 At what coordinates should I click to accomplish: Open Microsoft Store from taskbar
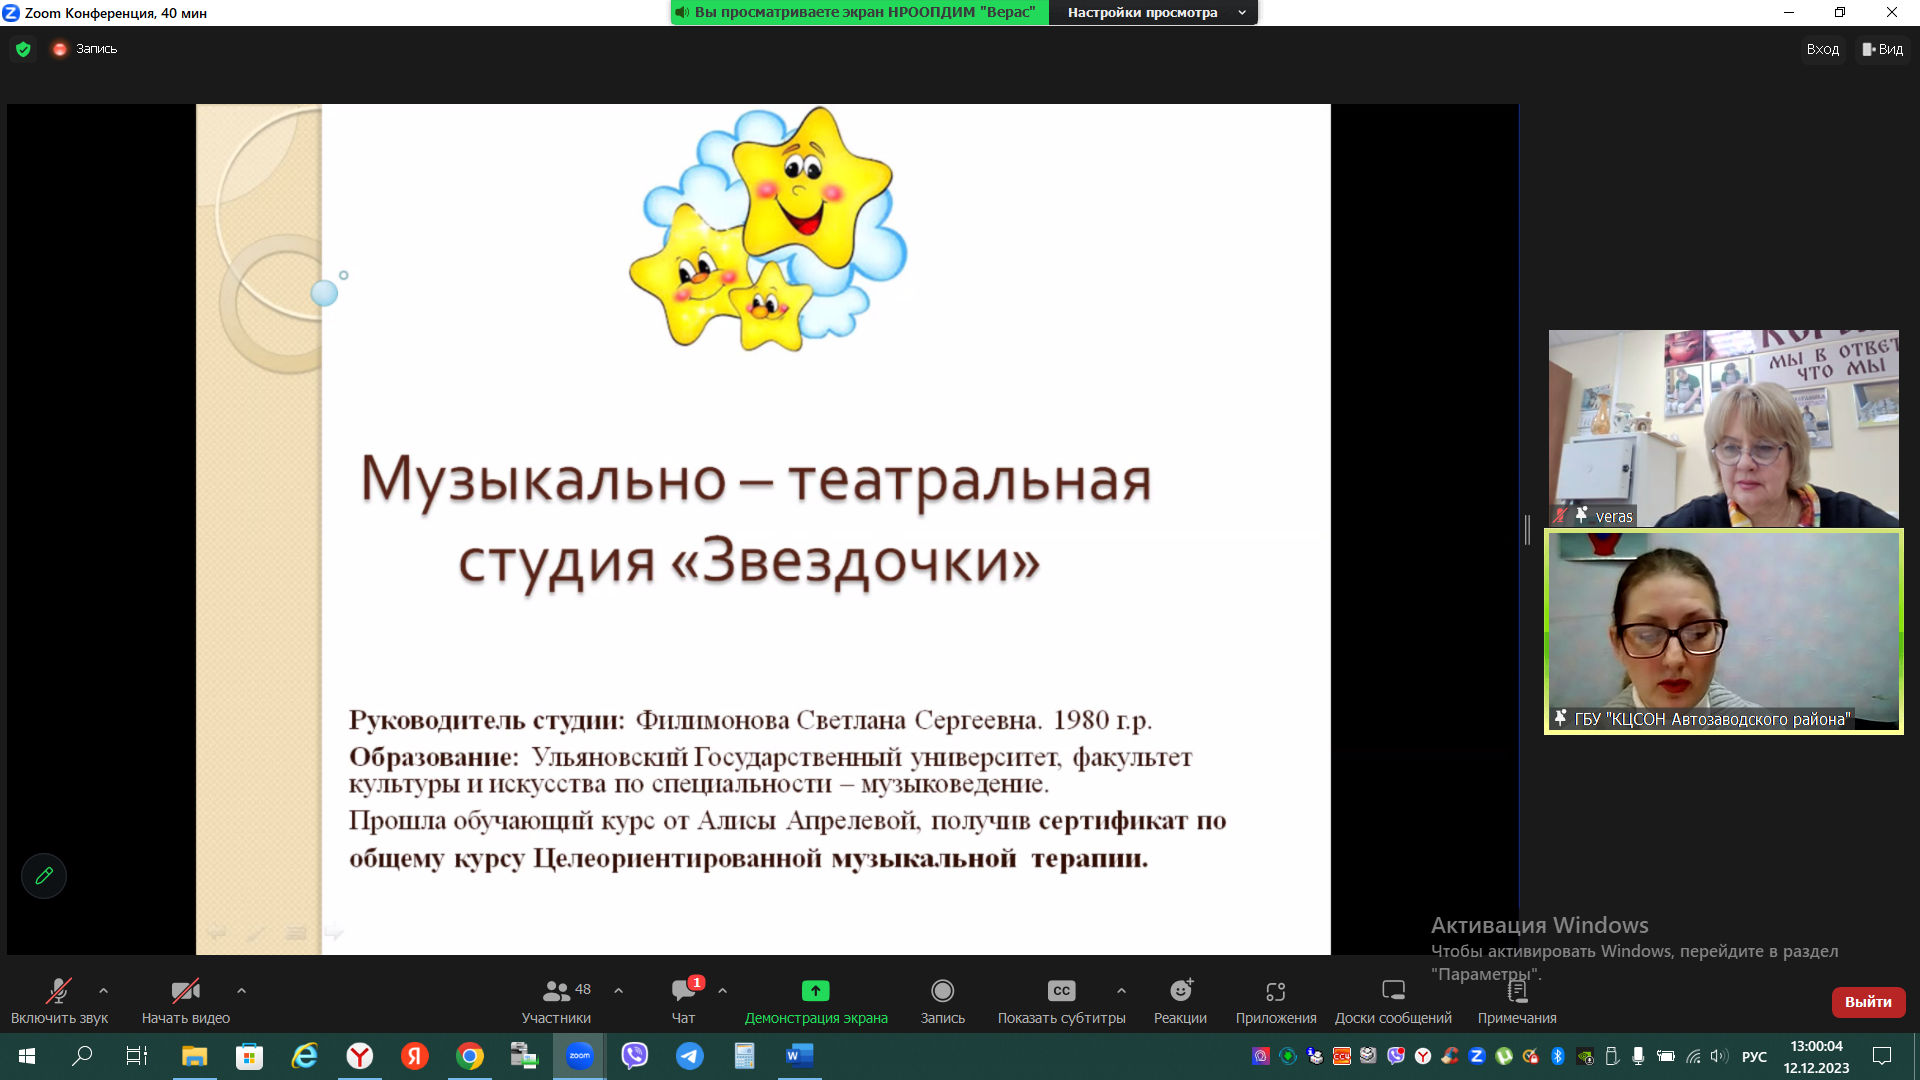coord(249,1056)
